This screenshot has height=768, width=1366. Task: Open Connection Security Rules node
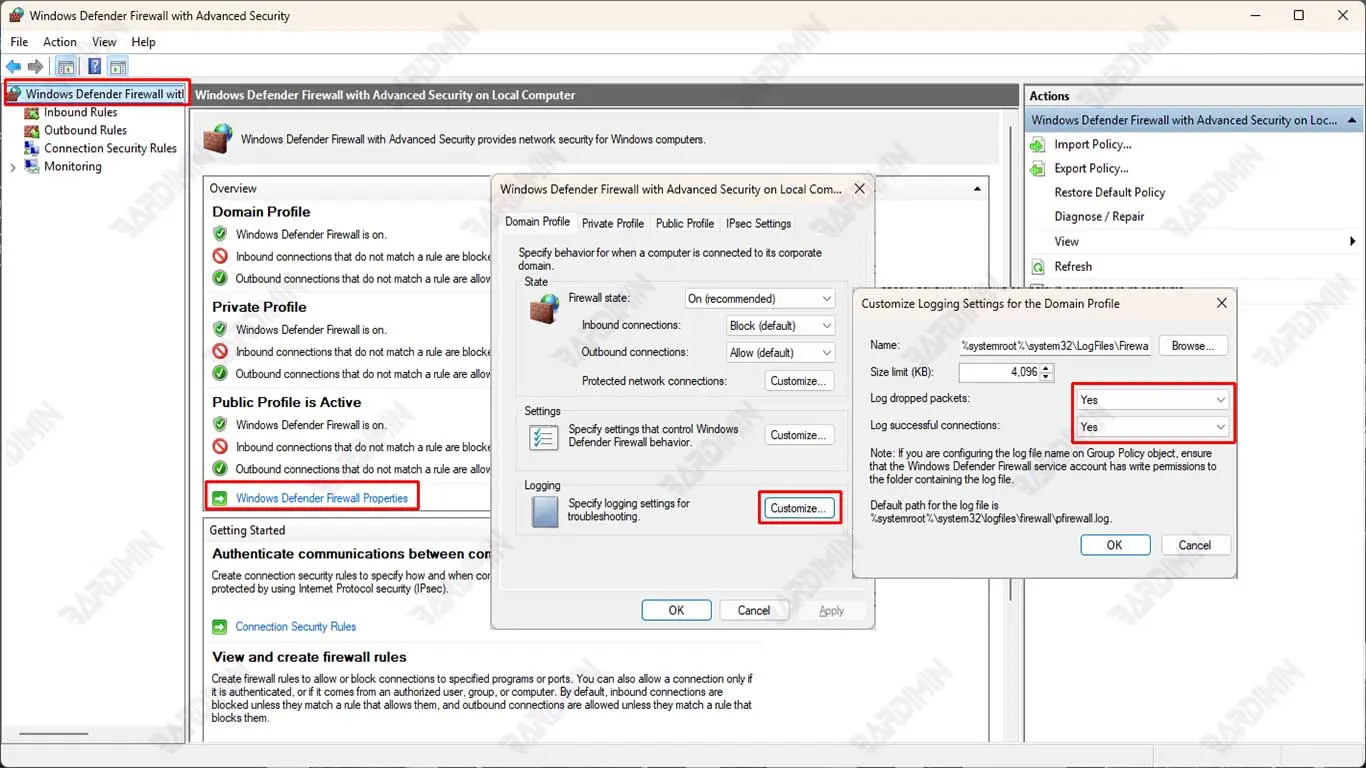(x=110, y=148)
